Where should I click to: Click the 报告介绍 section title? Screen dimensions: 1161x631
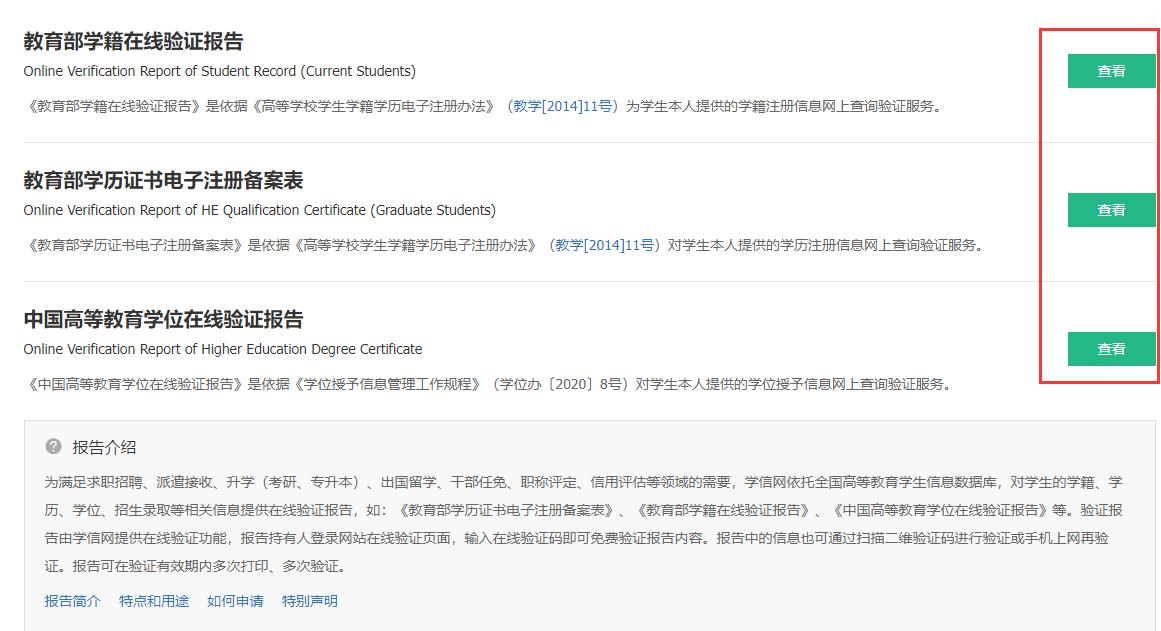(104, 447)
